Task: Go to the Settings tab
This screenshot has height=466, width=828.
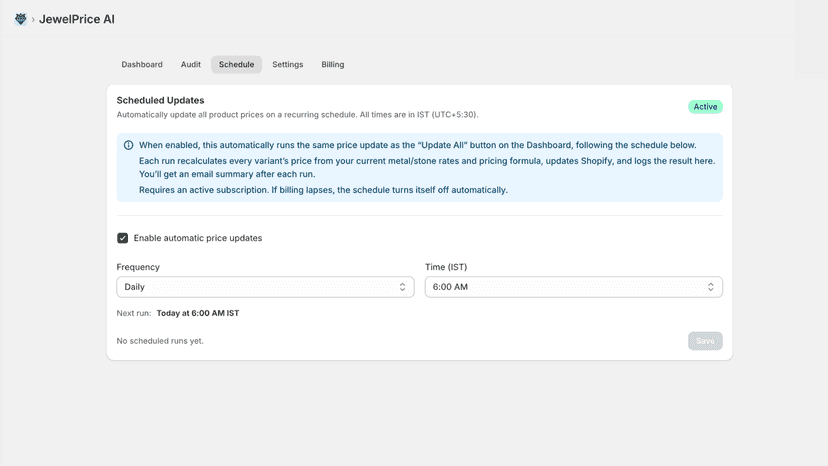Action: (x=288, y=64)
